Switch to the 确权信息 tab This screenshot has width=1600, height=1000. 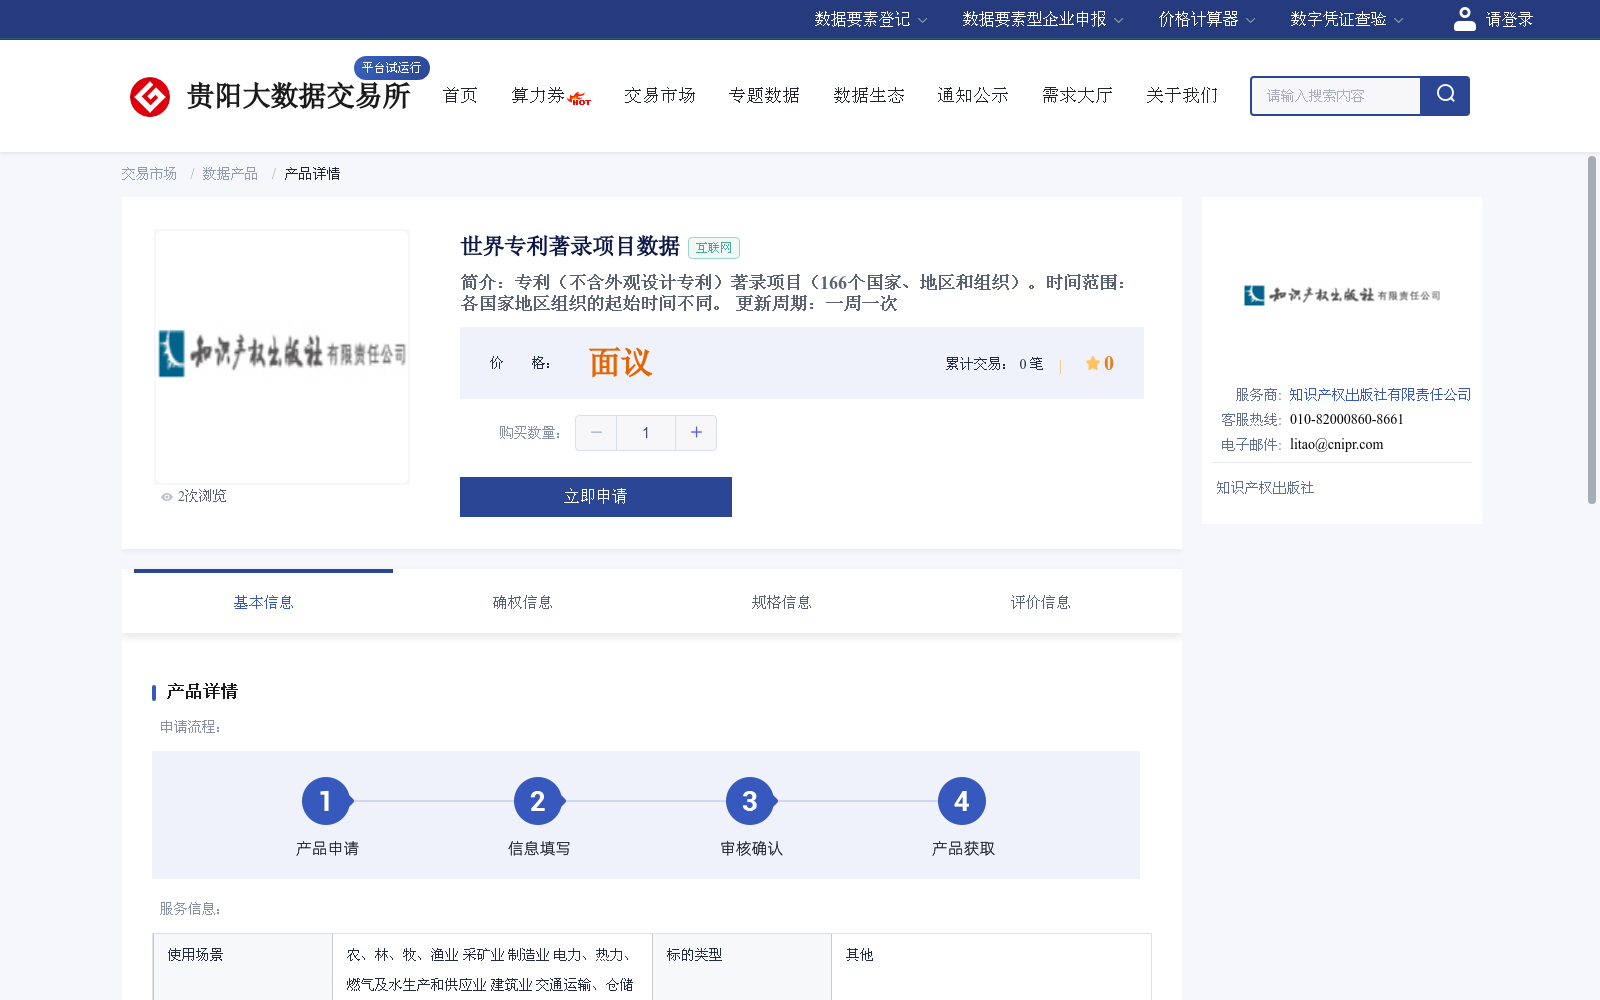tap(522, 602)
